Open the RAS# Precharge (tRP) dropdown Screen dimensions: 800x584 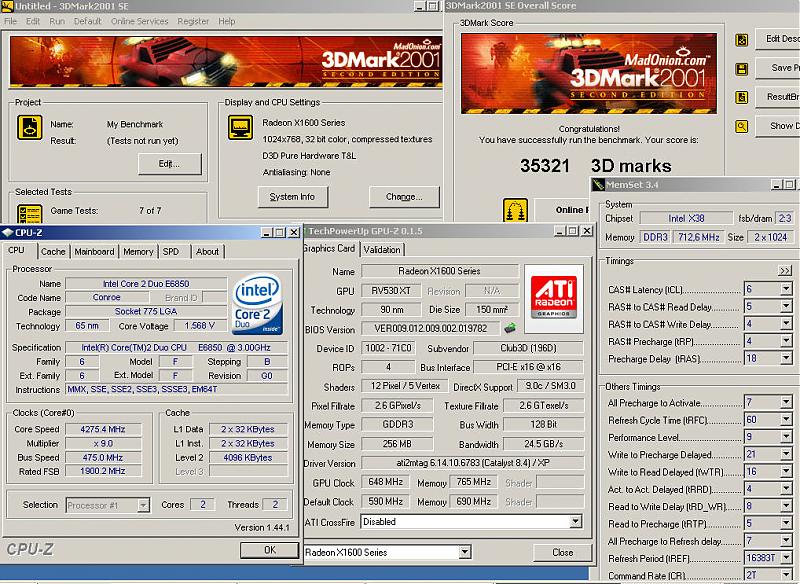click(x=786, y=341)
